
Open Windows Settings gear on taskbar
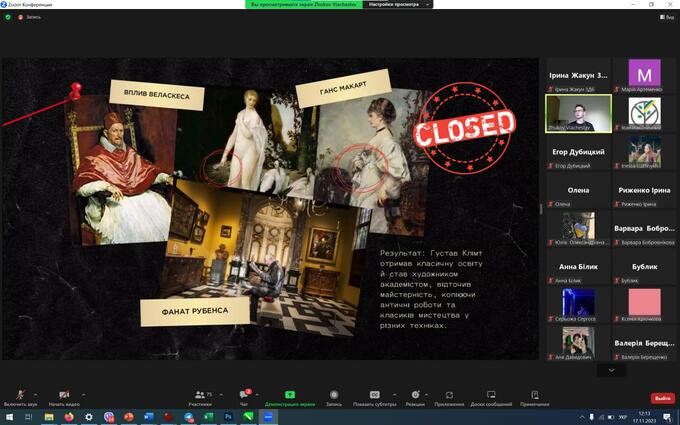pos(89,417)
